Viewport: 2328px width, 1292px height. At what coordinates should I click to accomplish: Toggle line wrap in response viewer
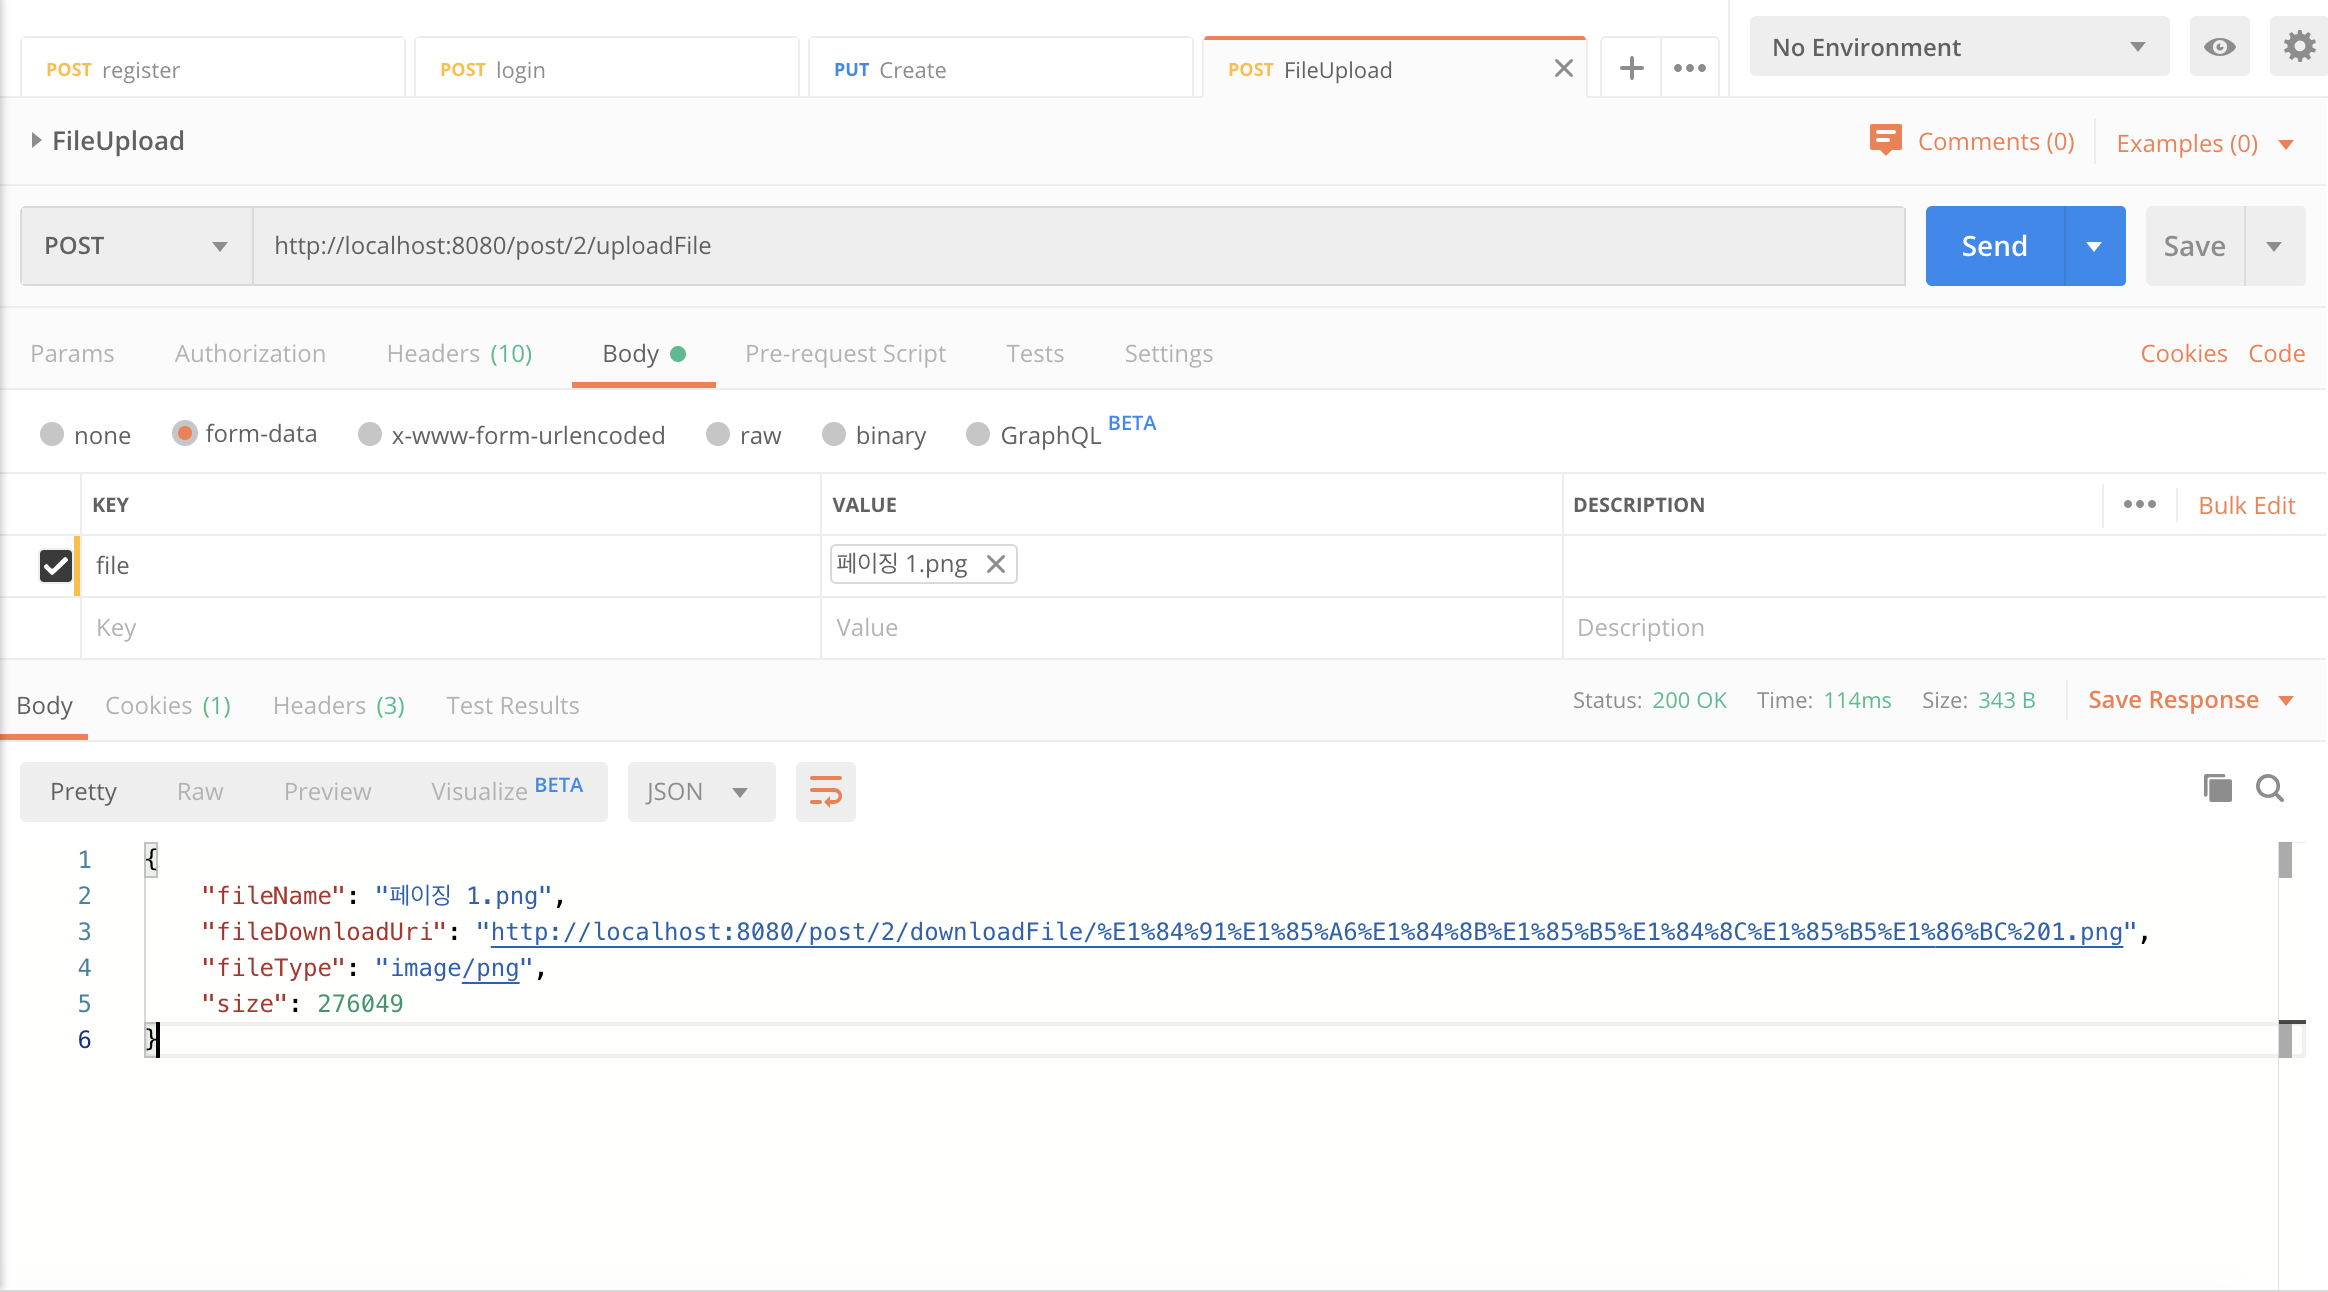[x=826, y=791]
